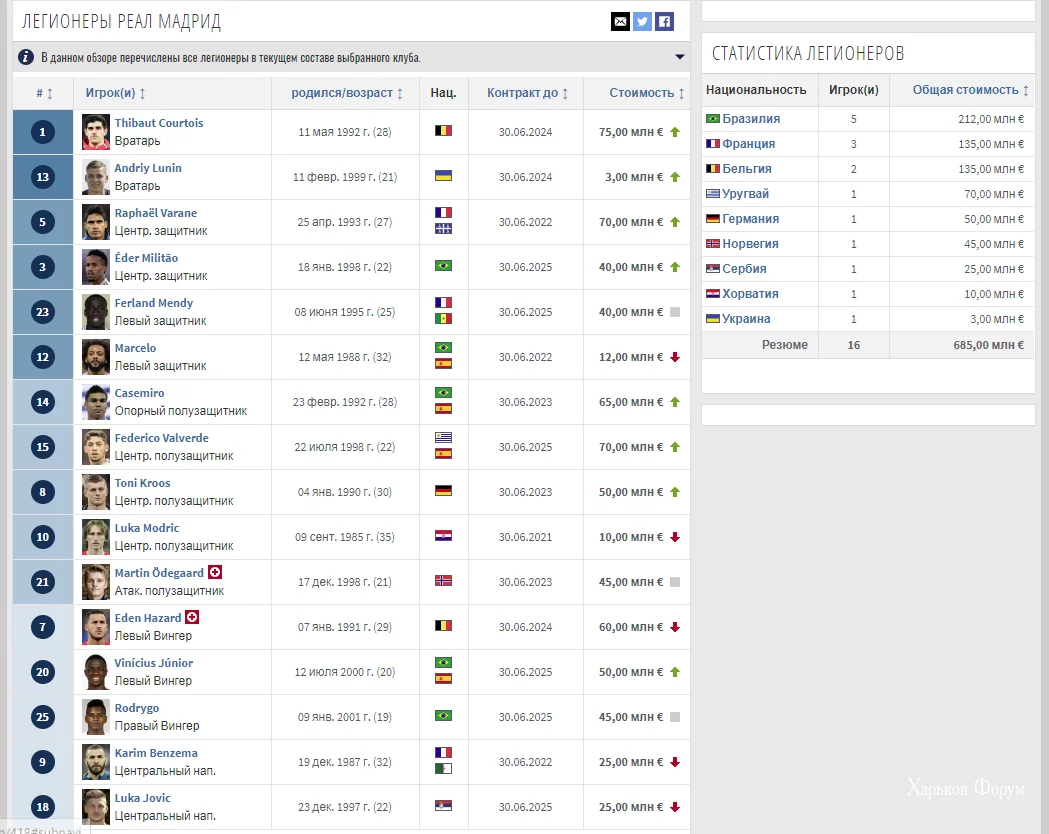1049x834 pixels.
Task: Click Toni Kroos portrait thumbnail
Action: tap(96, 492)
